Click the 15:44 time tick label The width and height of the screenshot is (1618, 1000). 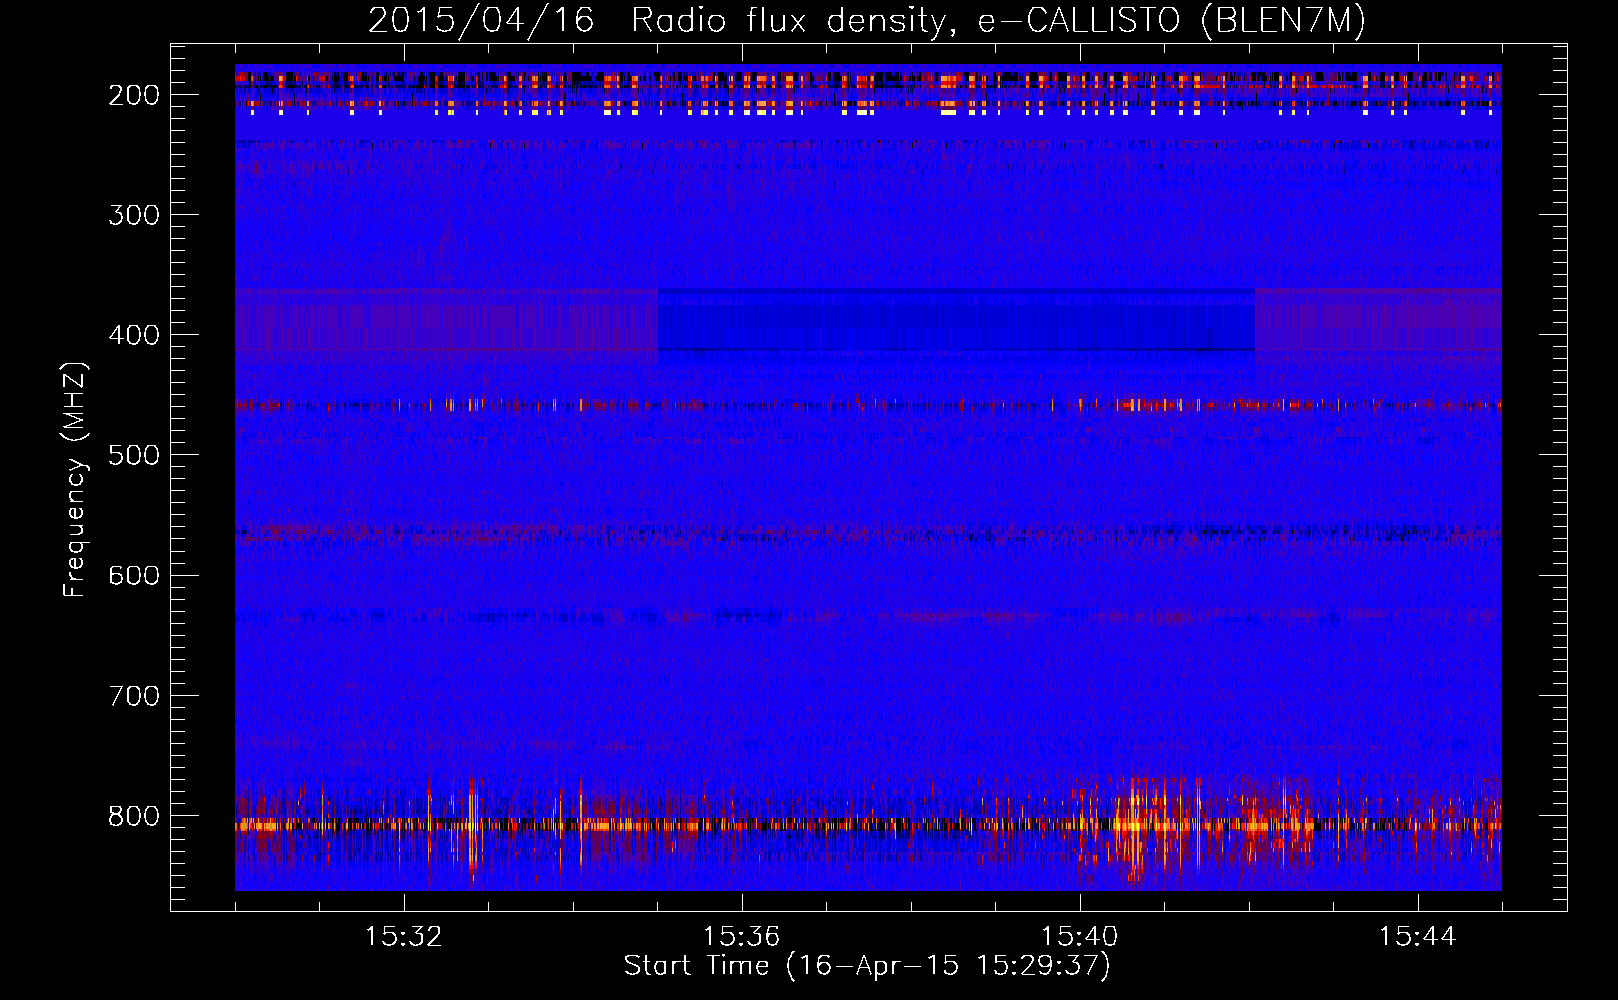(x=1418, y=937)
